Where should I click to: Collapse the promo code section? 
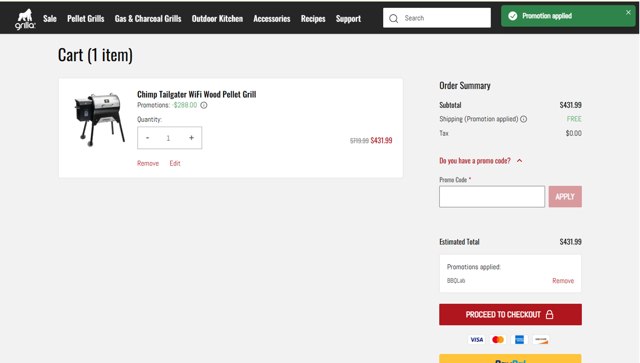(520, 161)
